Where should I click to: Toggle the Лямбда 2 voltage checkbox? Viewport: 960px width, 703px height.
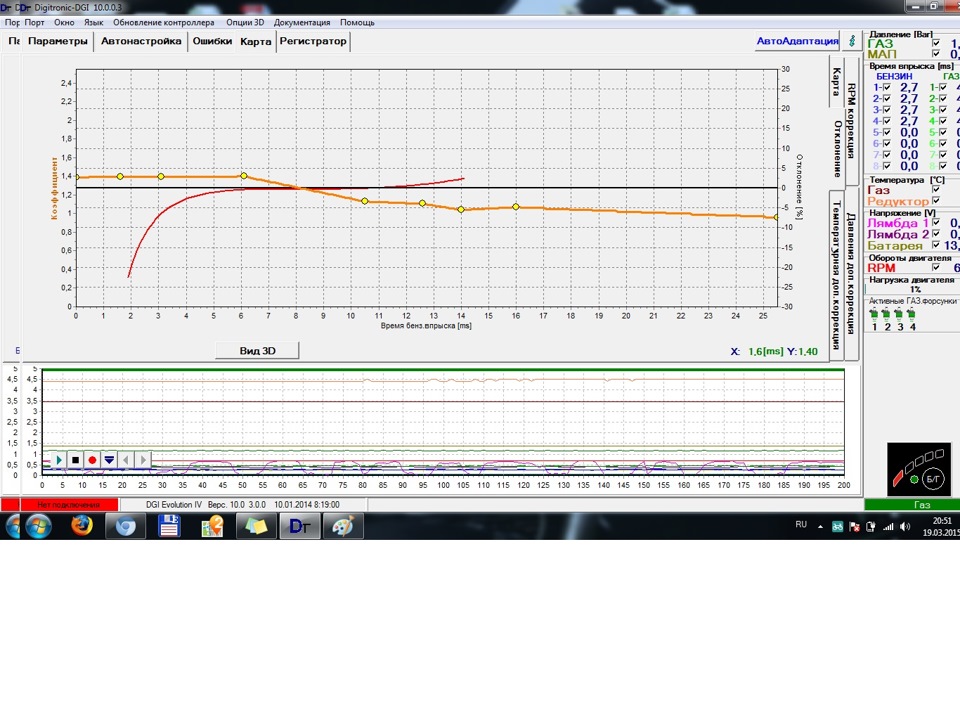pyautogui.click(x=936, y=234)
